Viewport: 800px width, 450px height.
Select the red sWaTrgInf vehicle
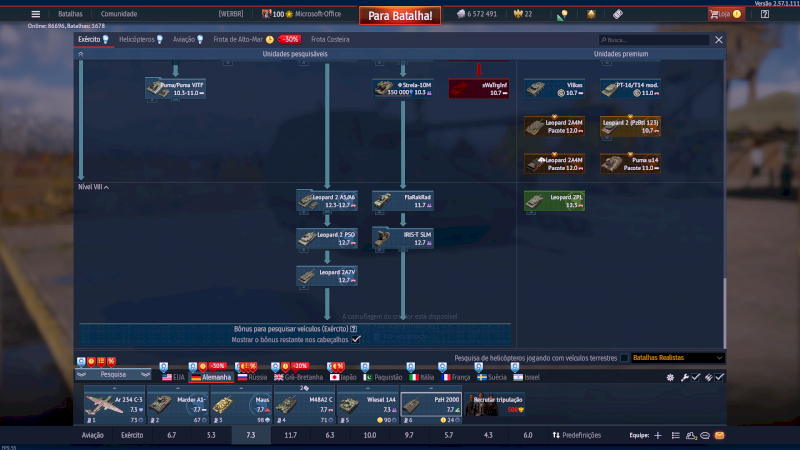pos(479,89)
